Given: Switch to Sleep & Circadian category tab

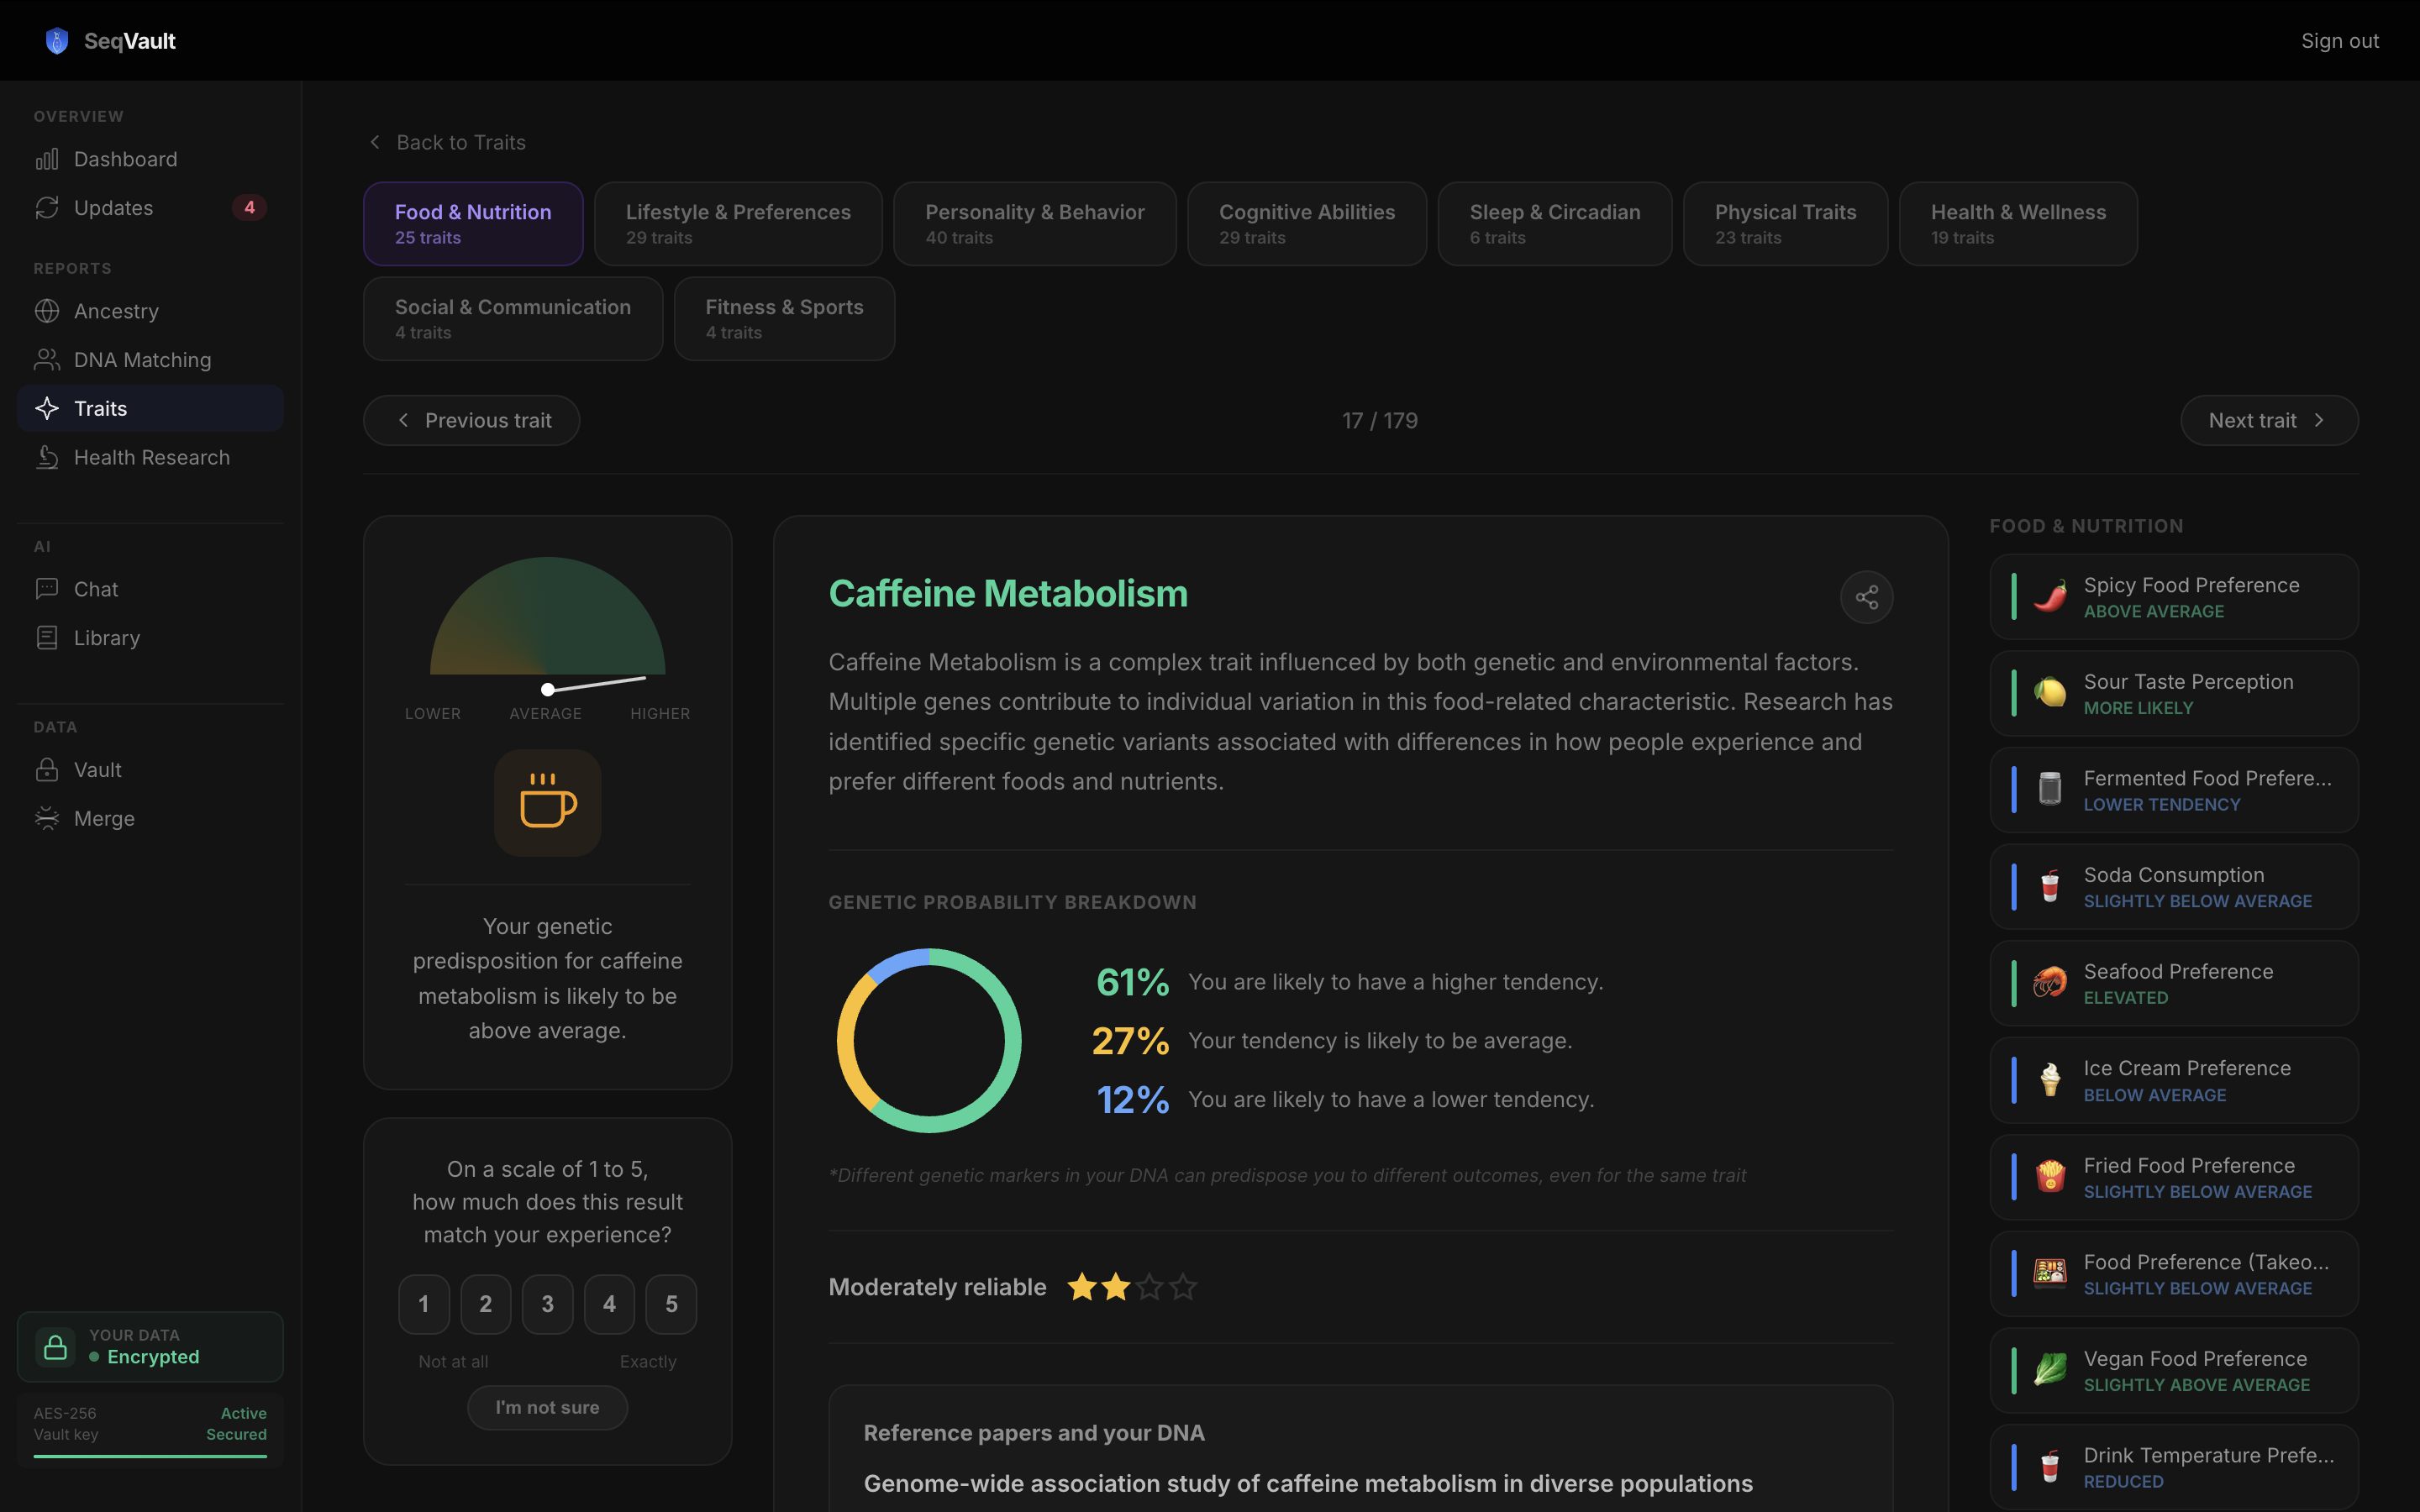Looking at the screenshot, I should pos(1554,223).
